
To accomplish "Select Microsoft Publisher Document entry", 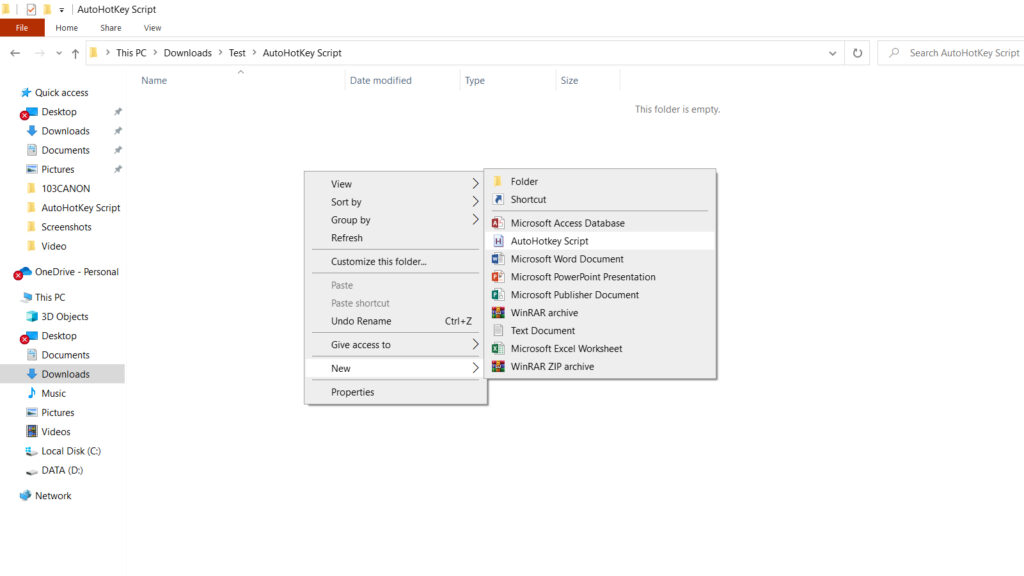I will pyautogui.click(x=600, y=295).
